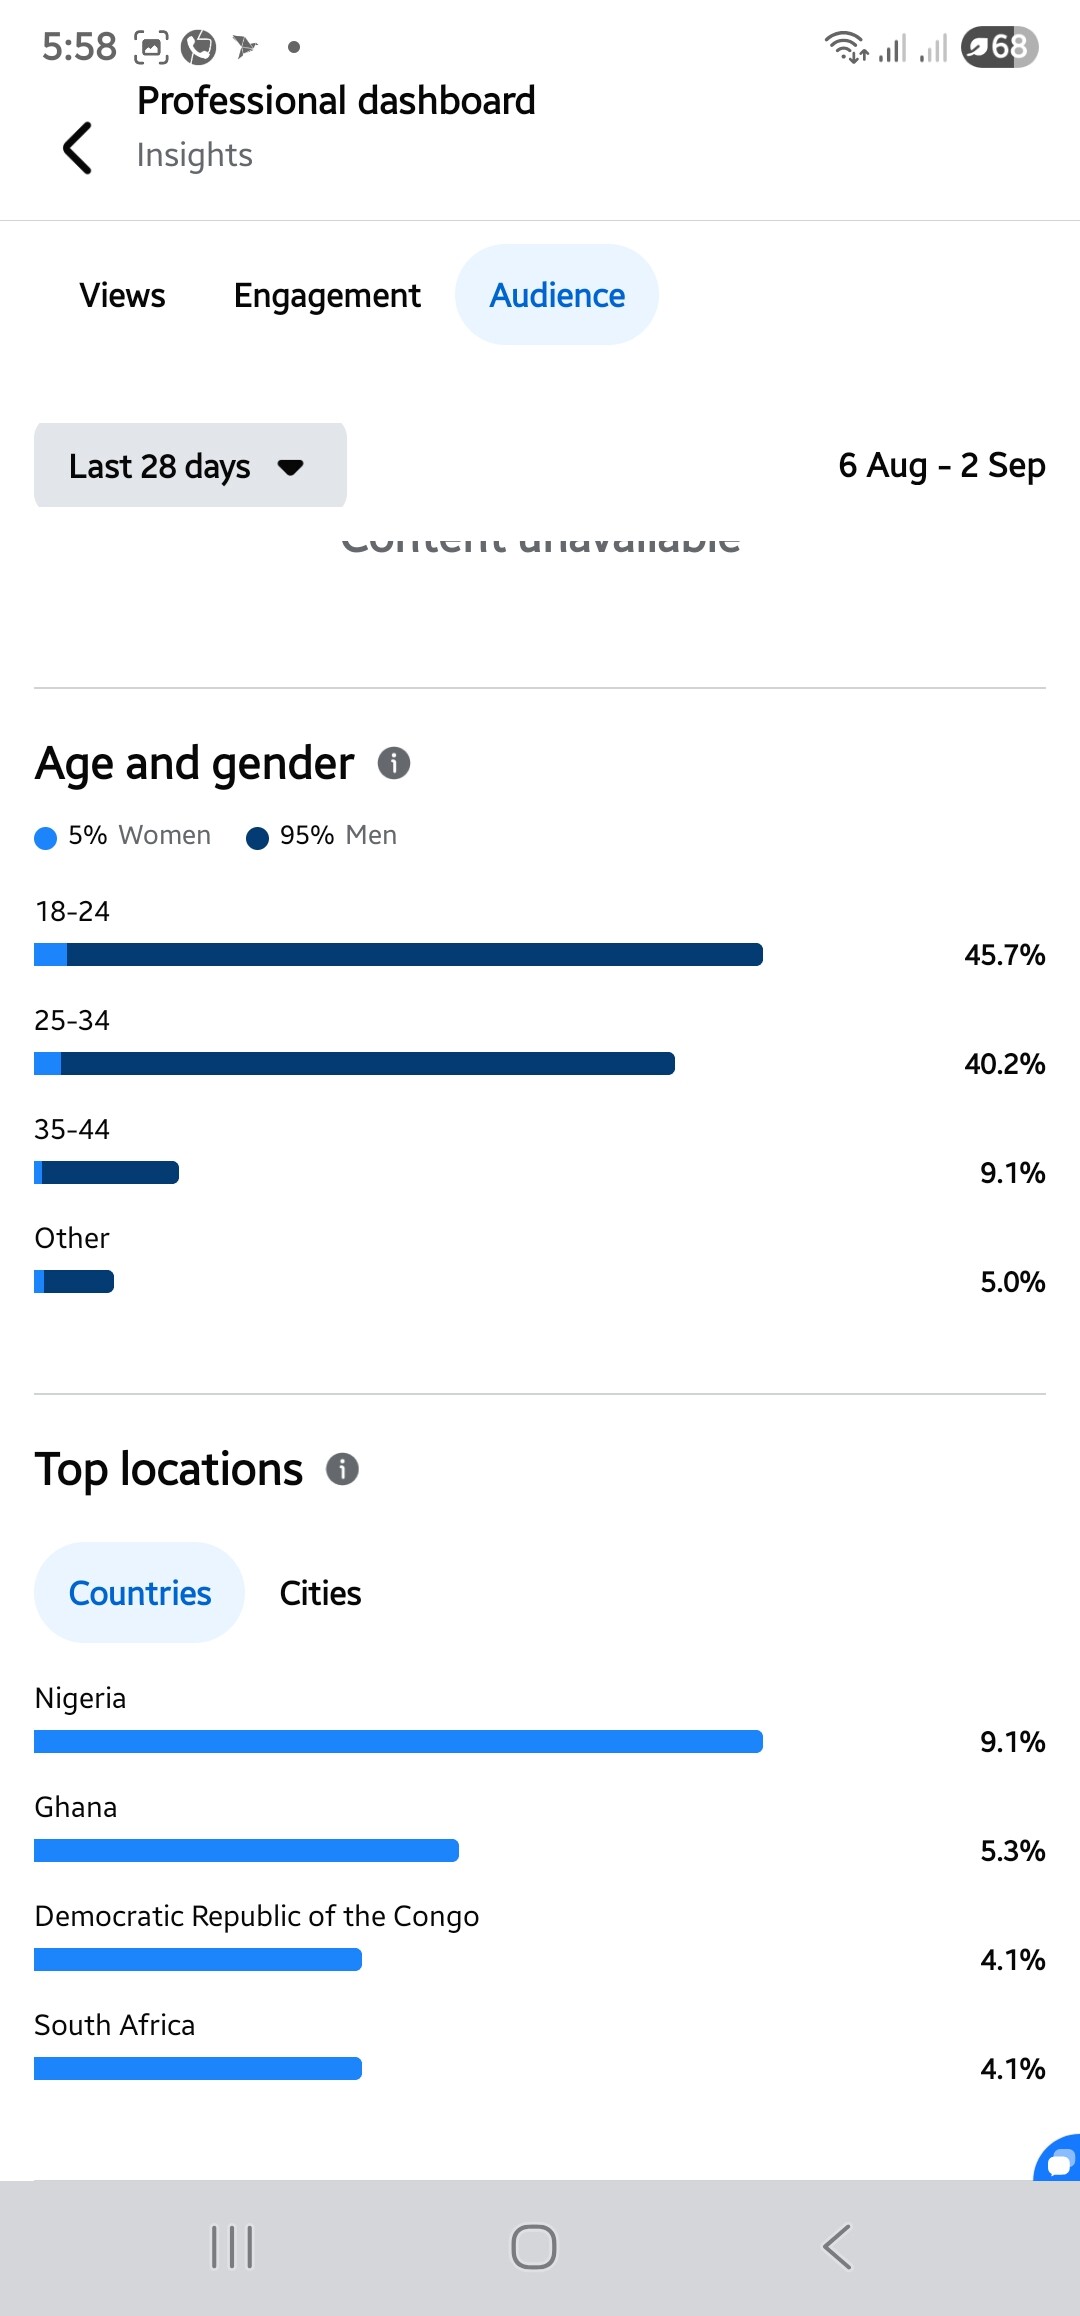Image resolution: width=1080 pixels, height=2316 pixels.
Task: Open Top locations info icon
Action: [x=343, y=1469]
